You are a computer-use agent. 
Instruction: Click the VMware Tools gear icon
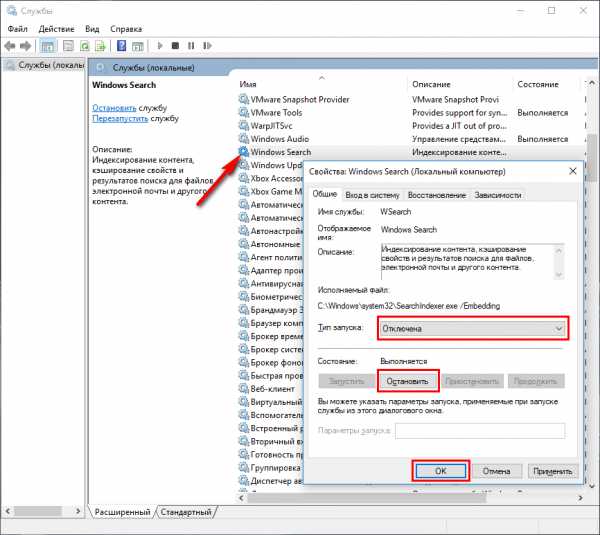pyautogui.click(x=244, y=113)
